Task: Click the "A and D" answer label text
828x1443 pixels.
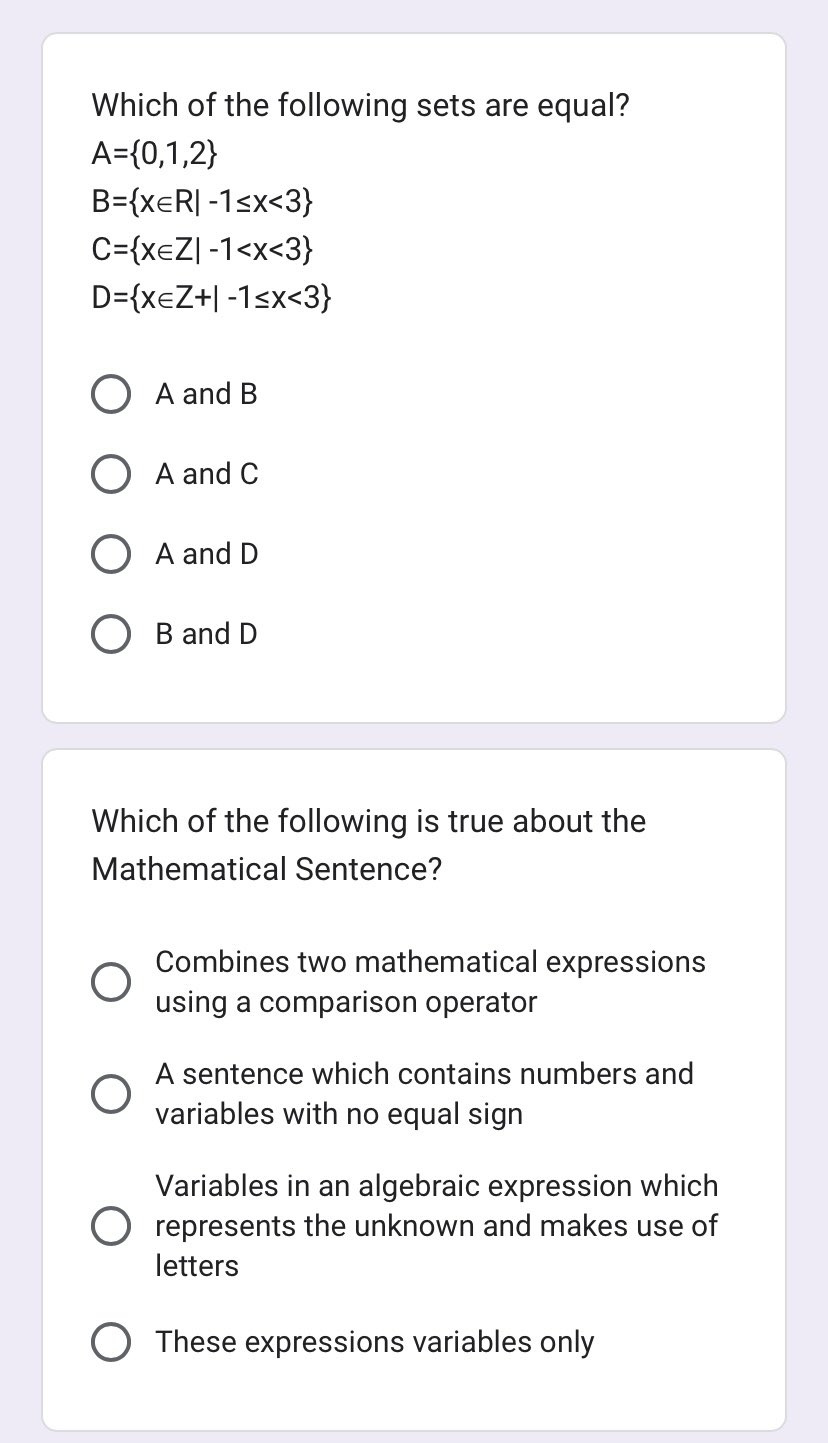Action: (x=206, y=553)
